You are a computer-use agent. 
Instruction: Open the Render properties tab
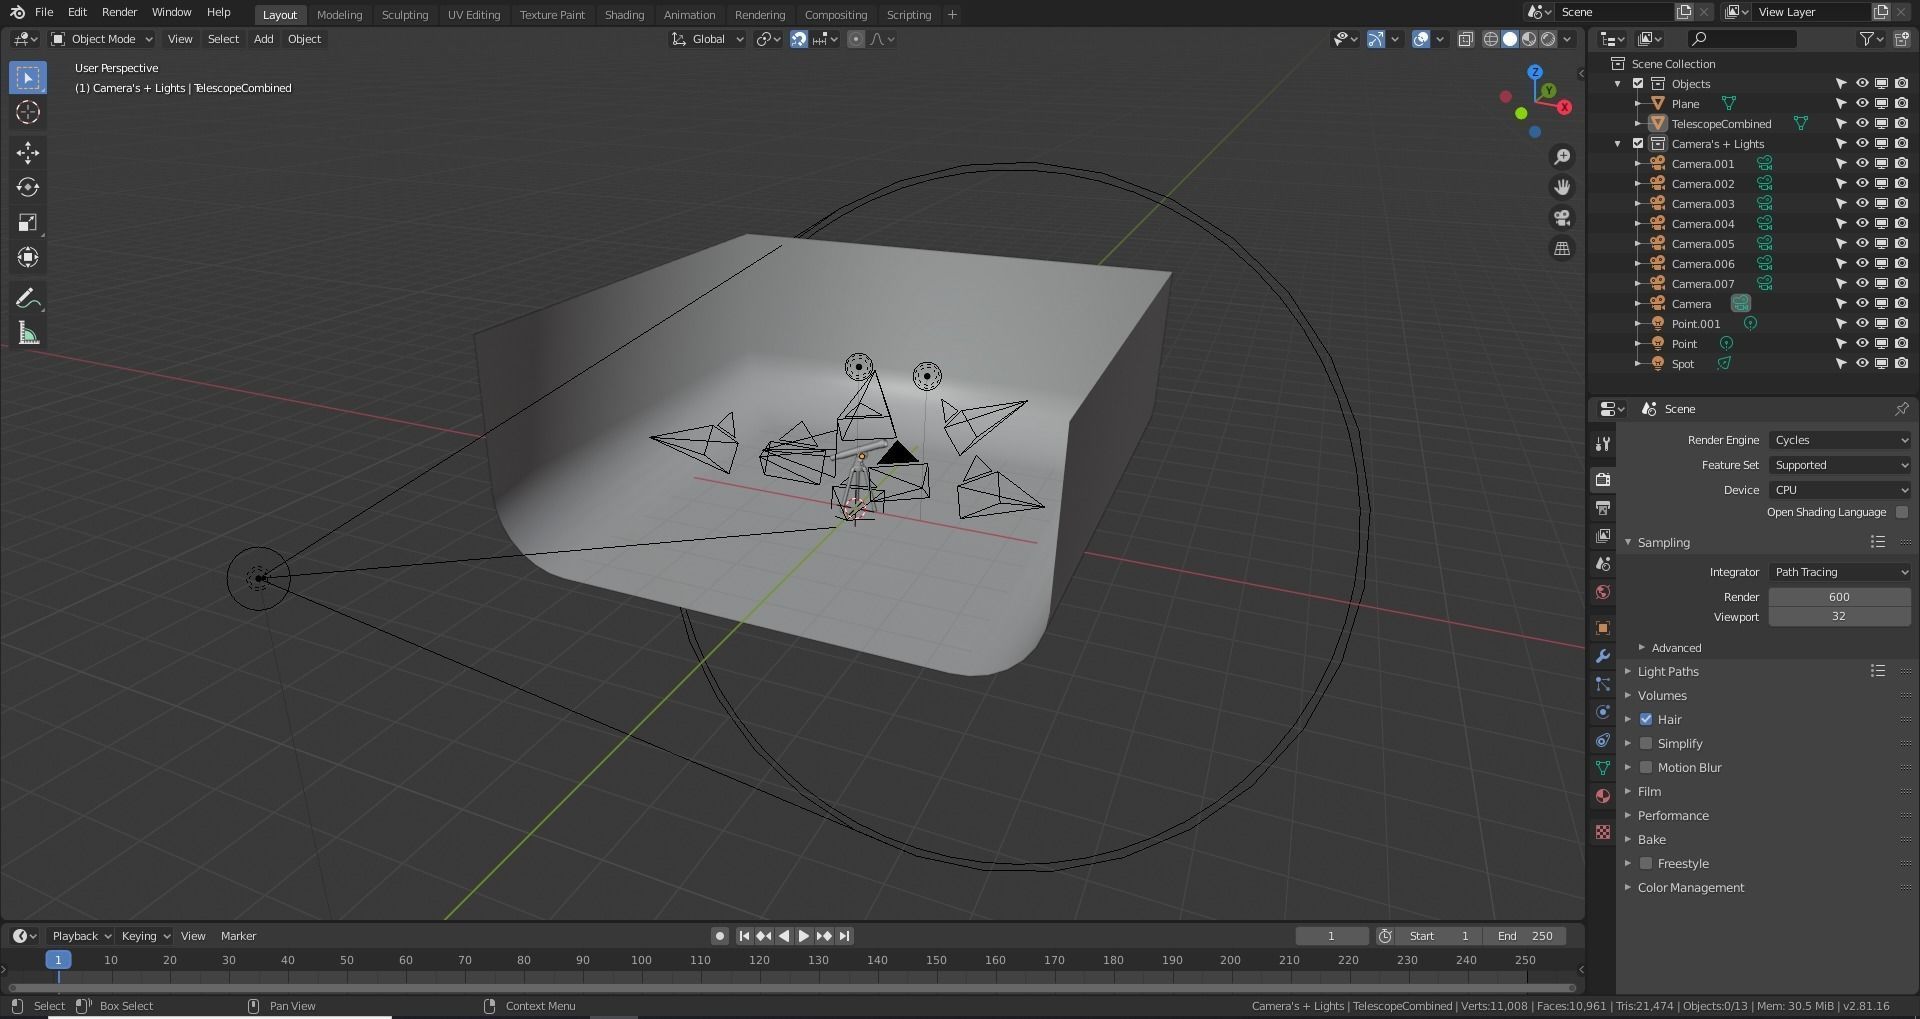coord(1603,480)
